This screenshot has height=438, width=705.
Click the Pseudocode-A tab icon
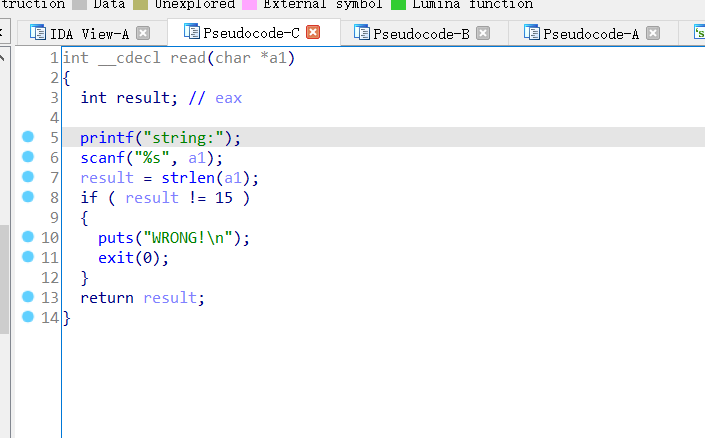click(532, 33)
